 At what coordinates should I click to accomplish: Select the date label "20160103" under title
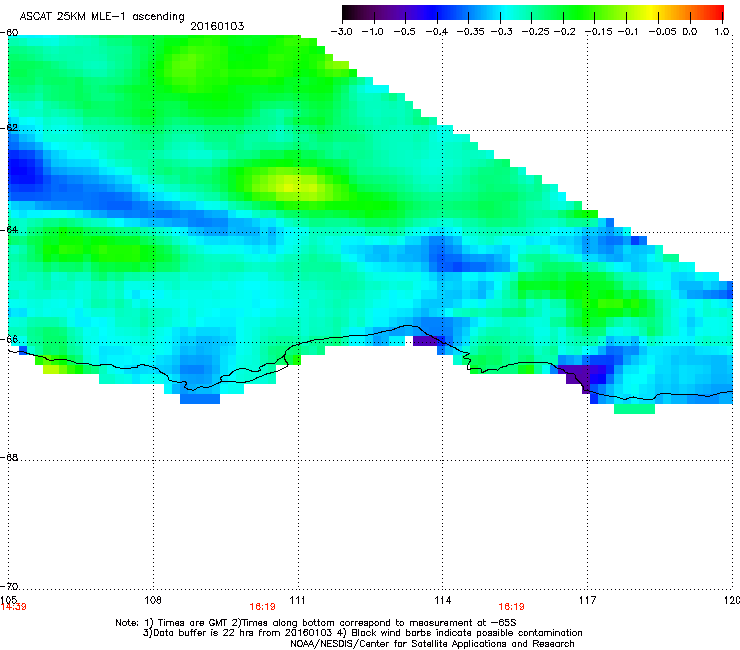coord(217,26)
